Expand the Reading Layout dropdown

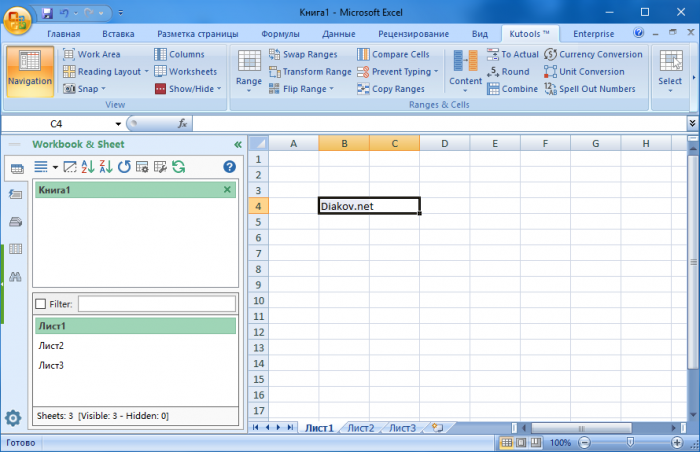click(x=146, y=72)
